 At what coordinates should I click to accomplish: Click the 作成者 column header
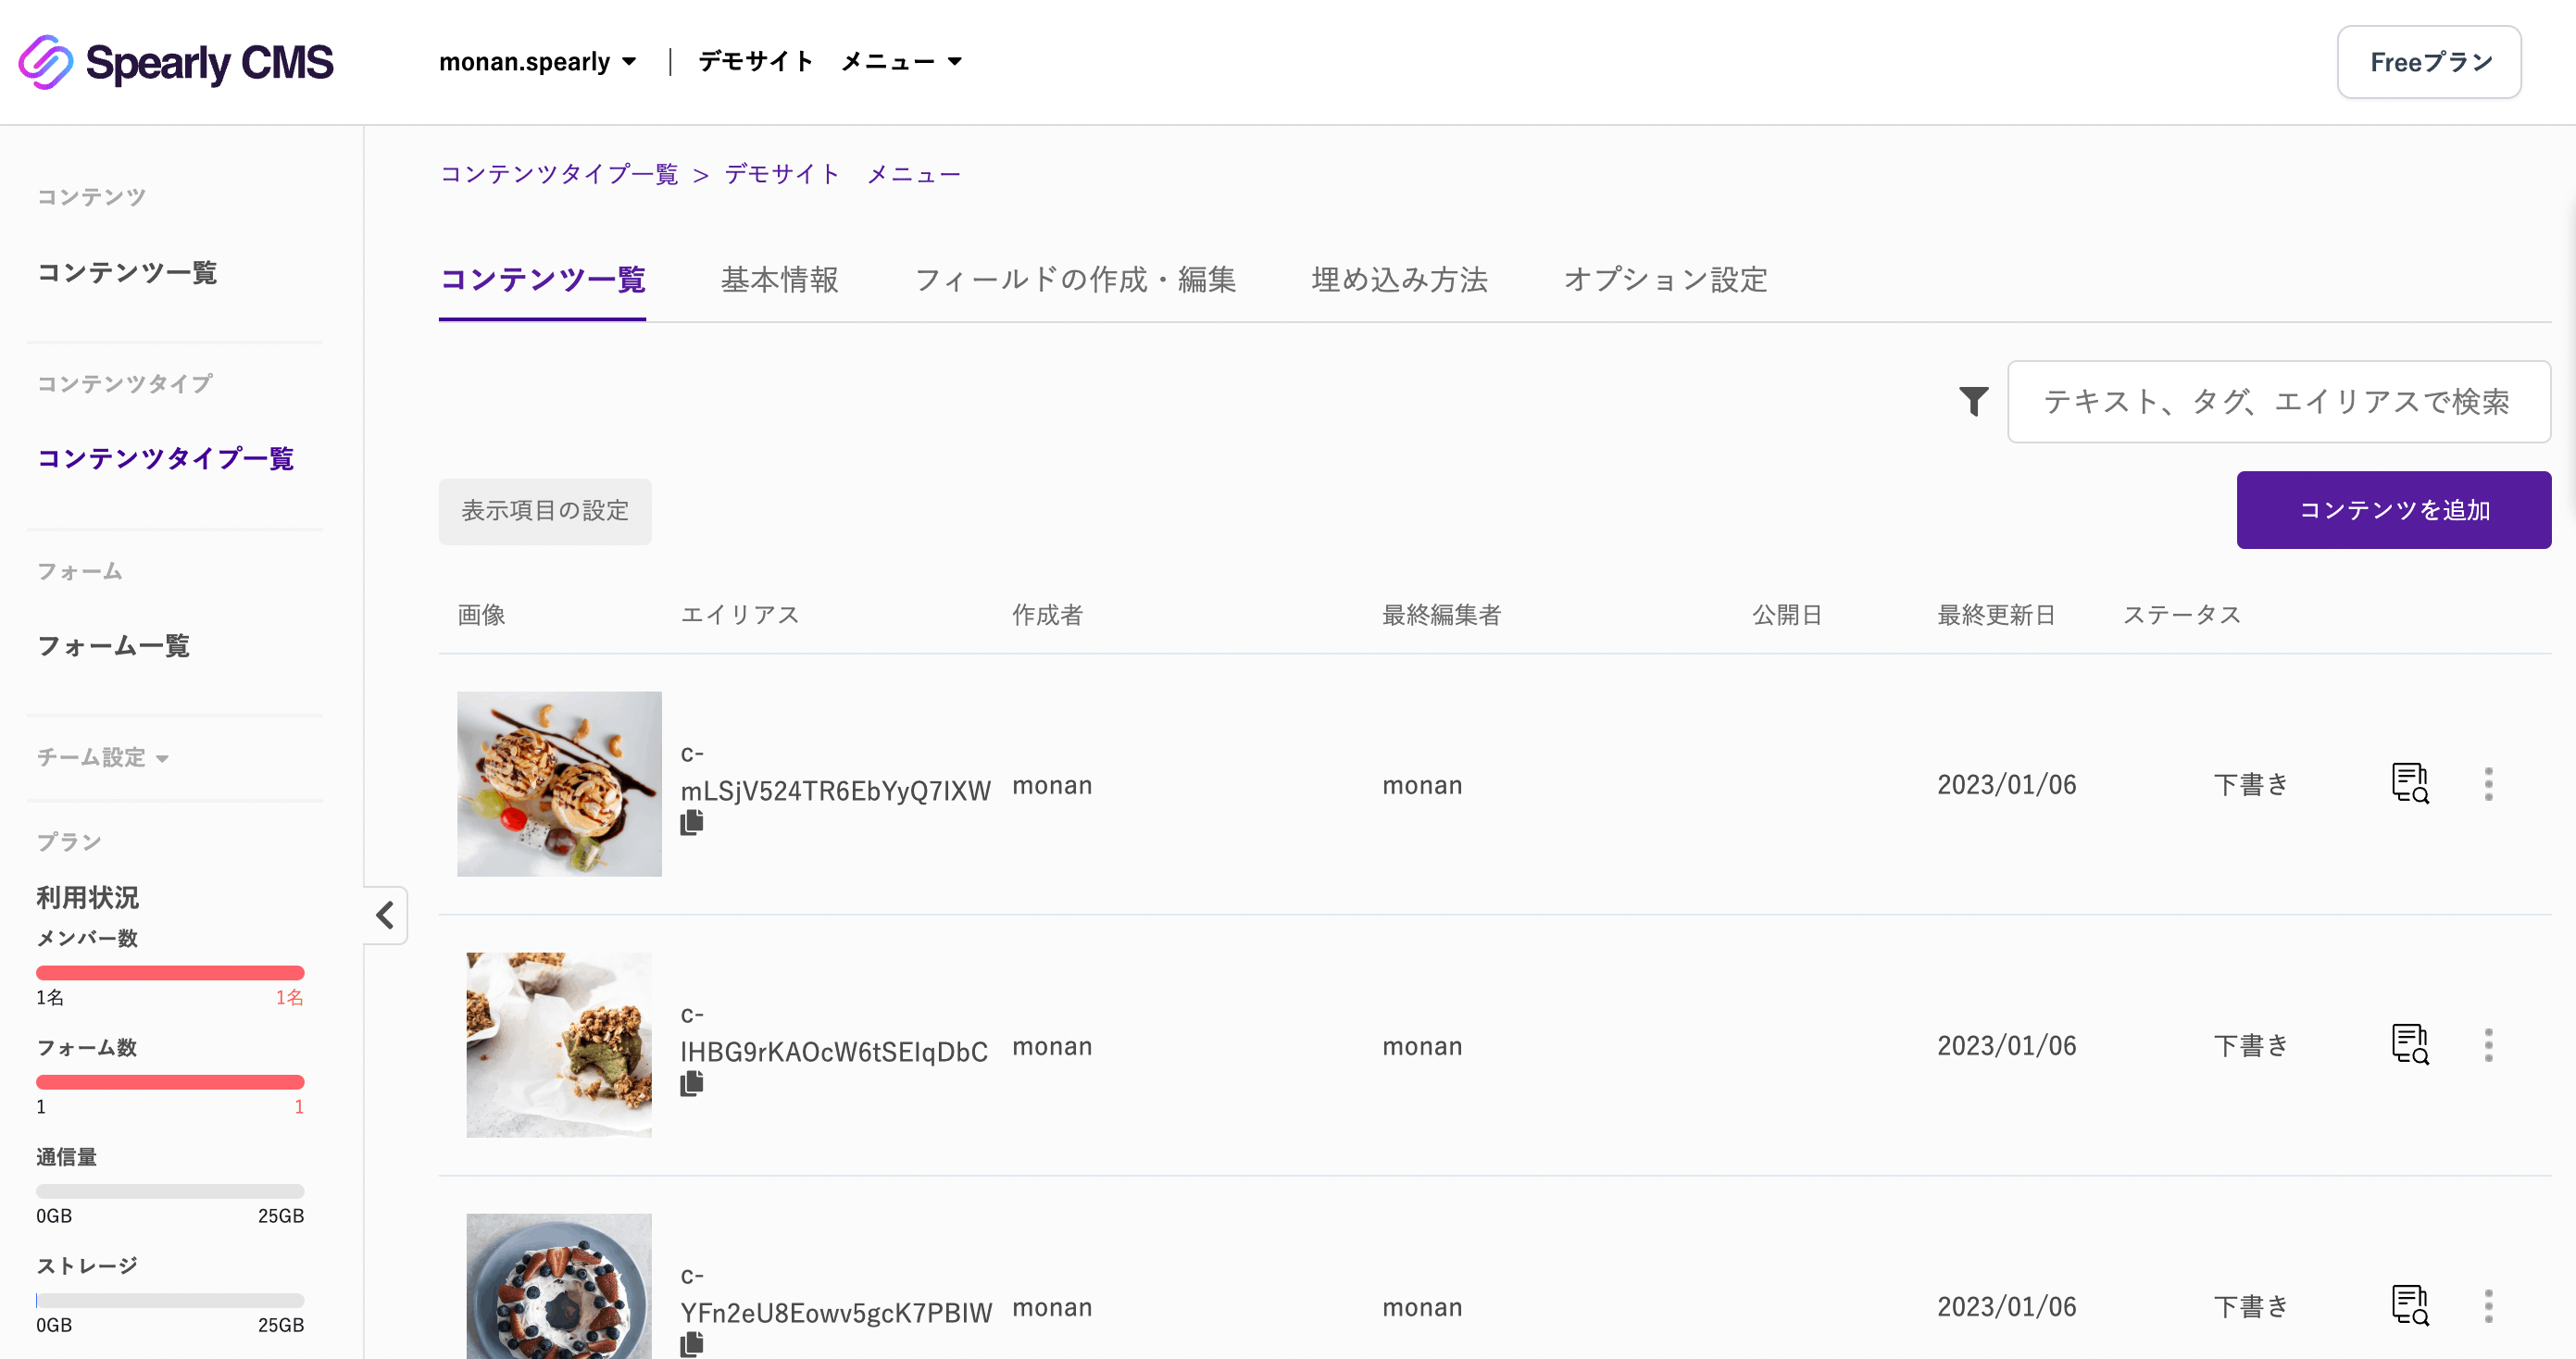click(x=1047, y=615)
